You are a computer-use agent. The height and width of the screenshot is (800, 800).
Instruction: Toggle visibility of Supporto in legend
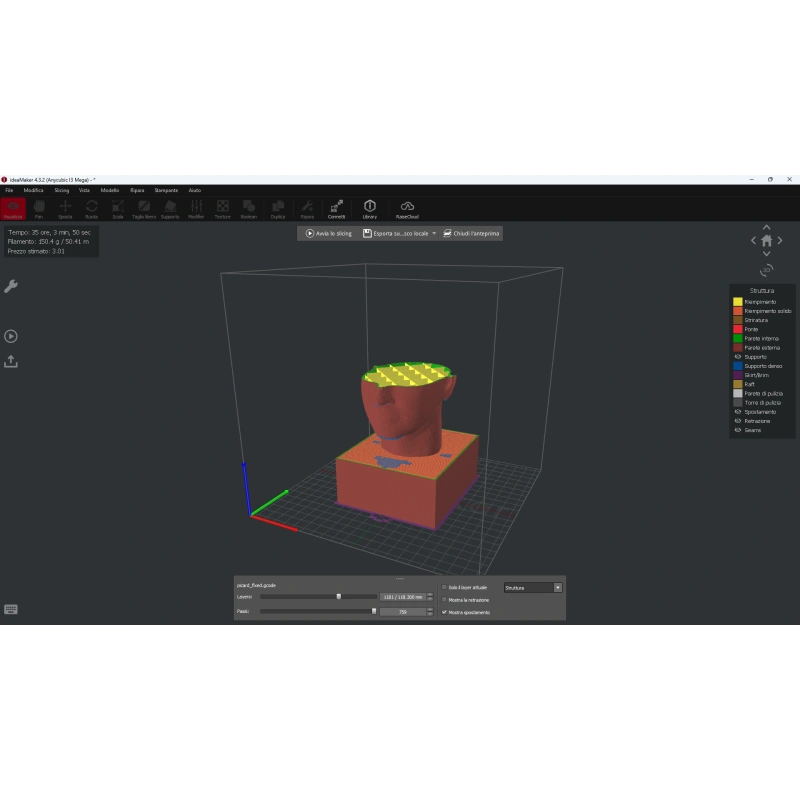pyautogui.click(x=738, y=357)
